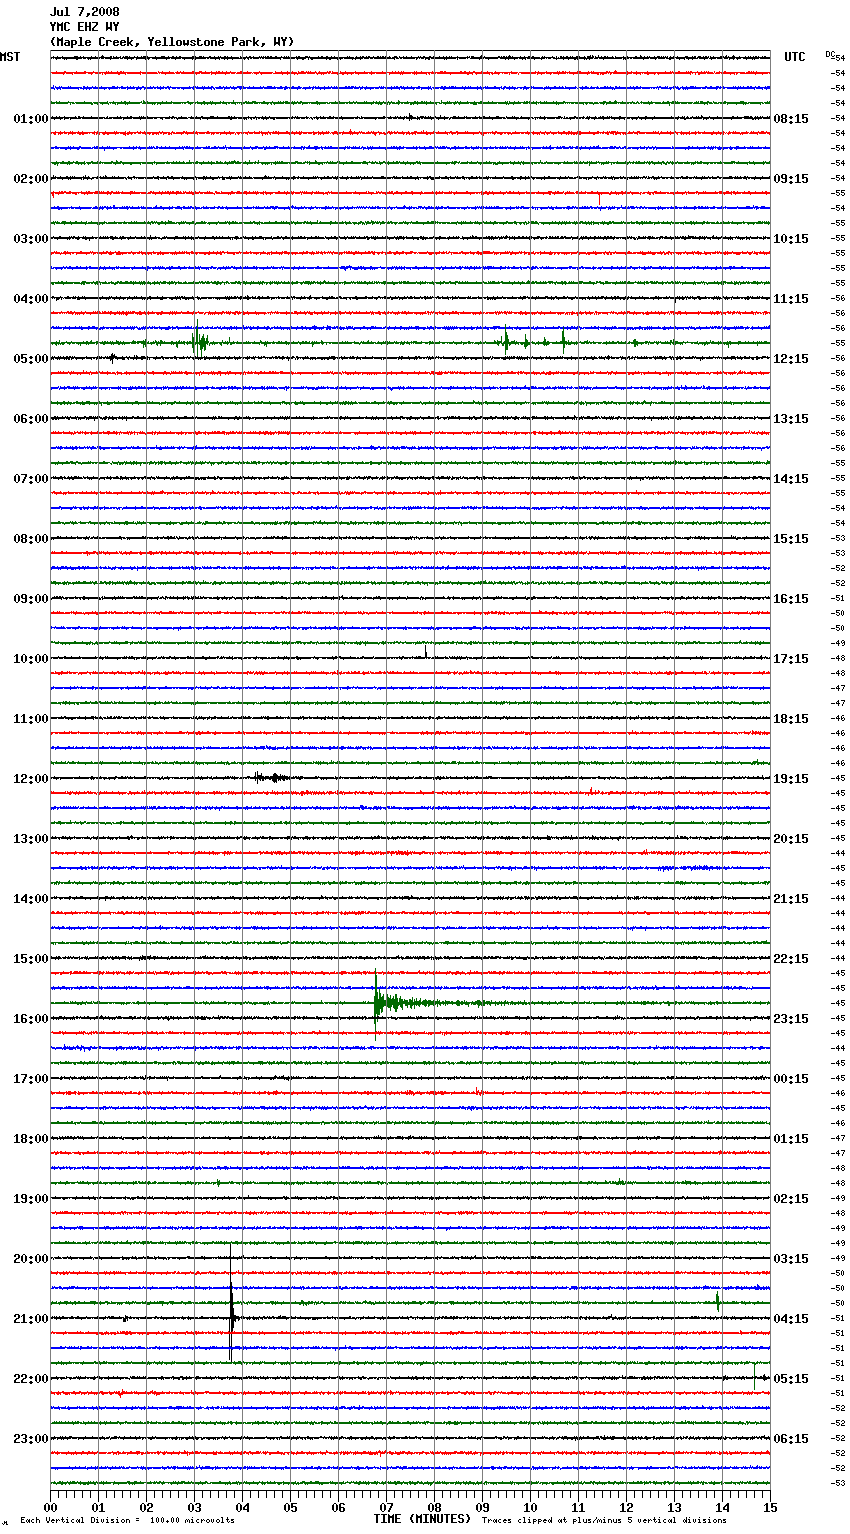
Task: Click the '07' minute axis tick label
Action: pos(386,1507)
